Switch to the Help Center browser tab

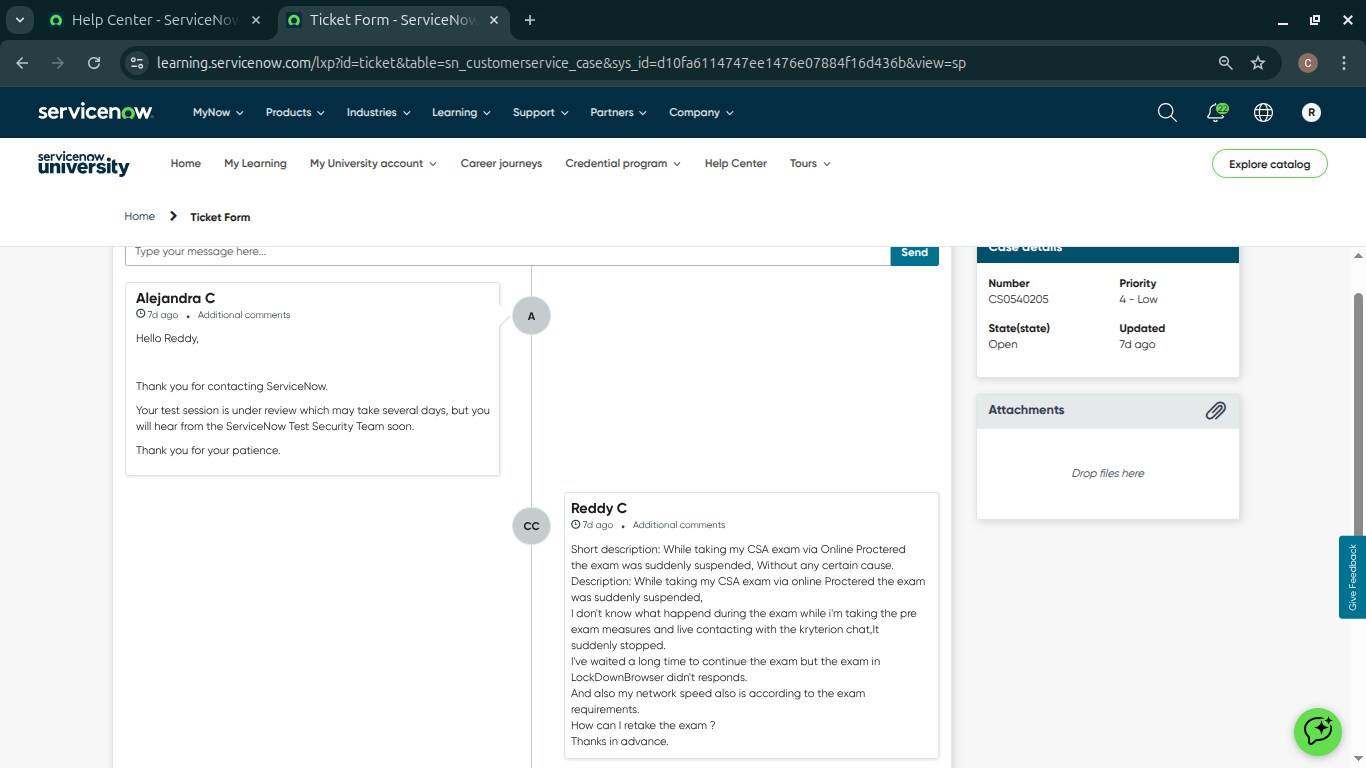[x=154, y=20]
